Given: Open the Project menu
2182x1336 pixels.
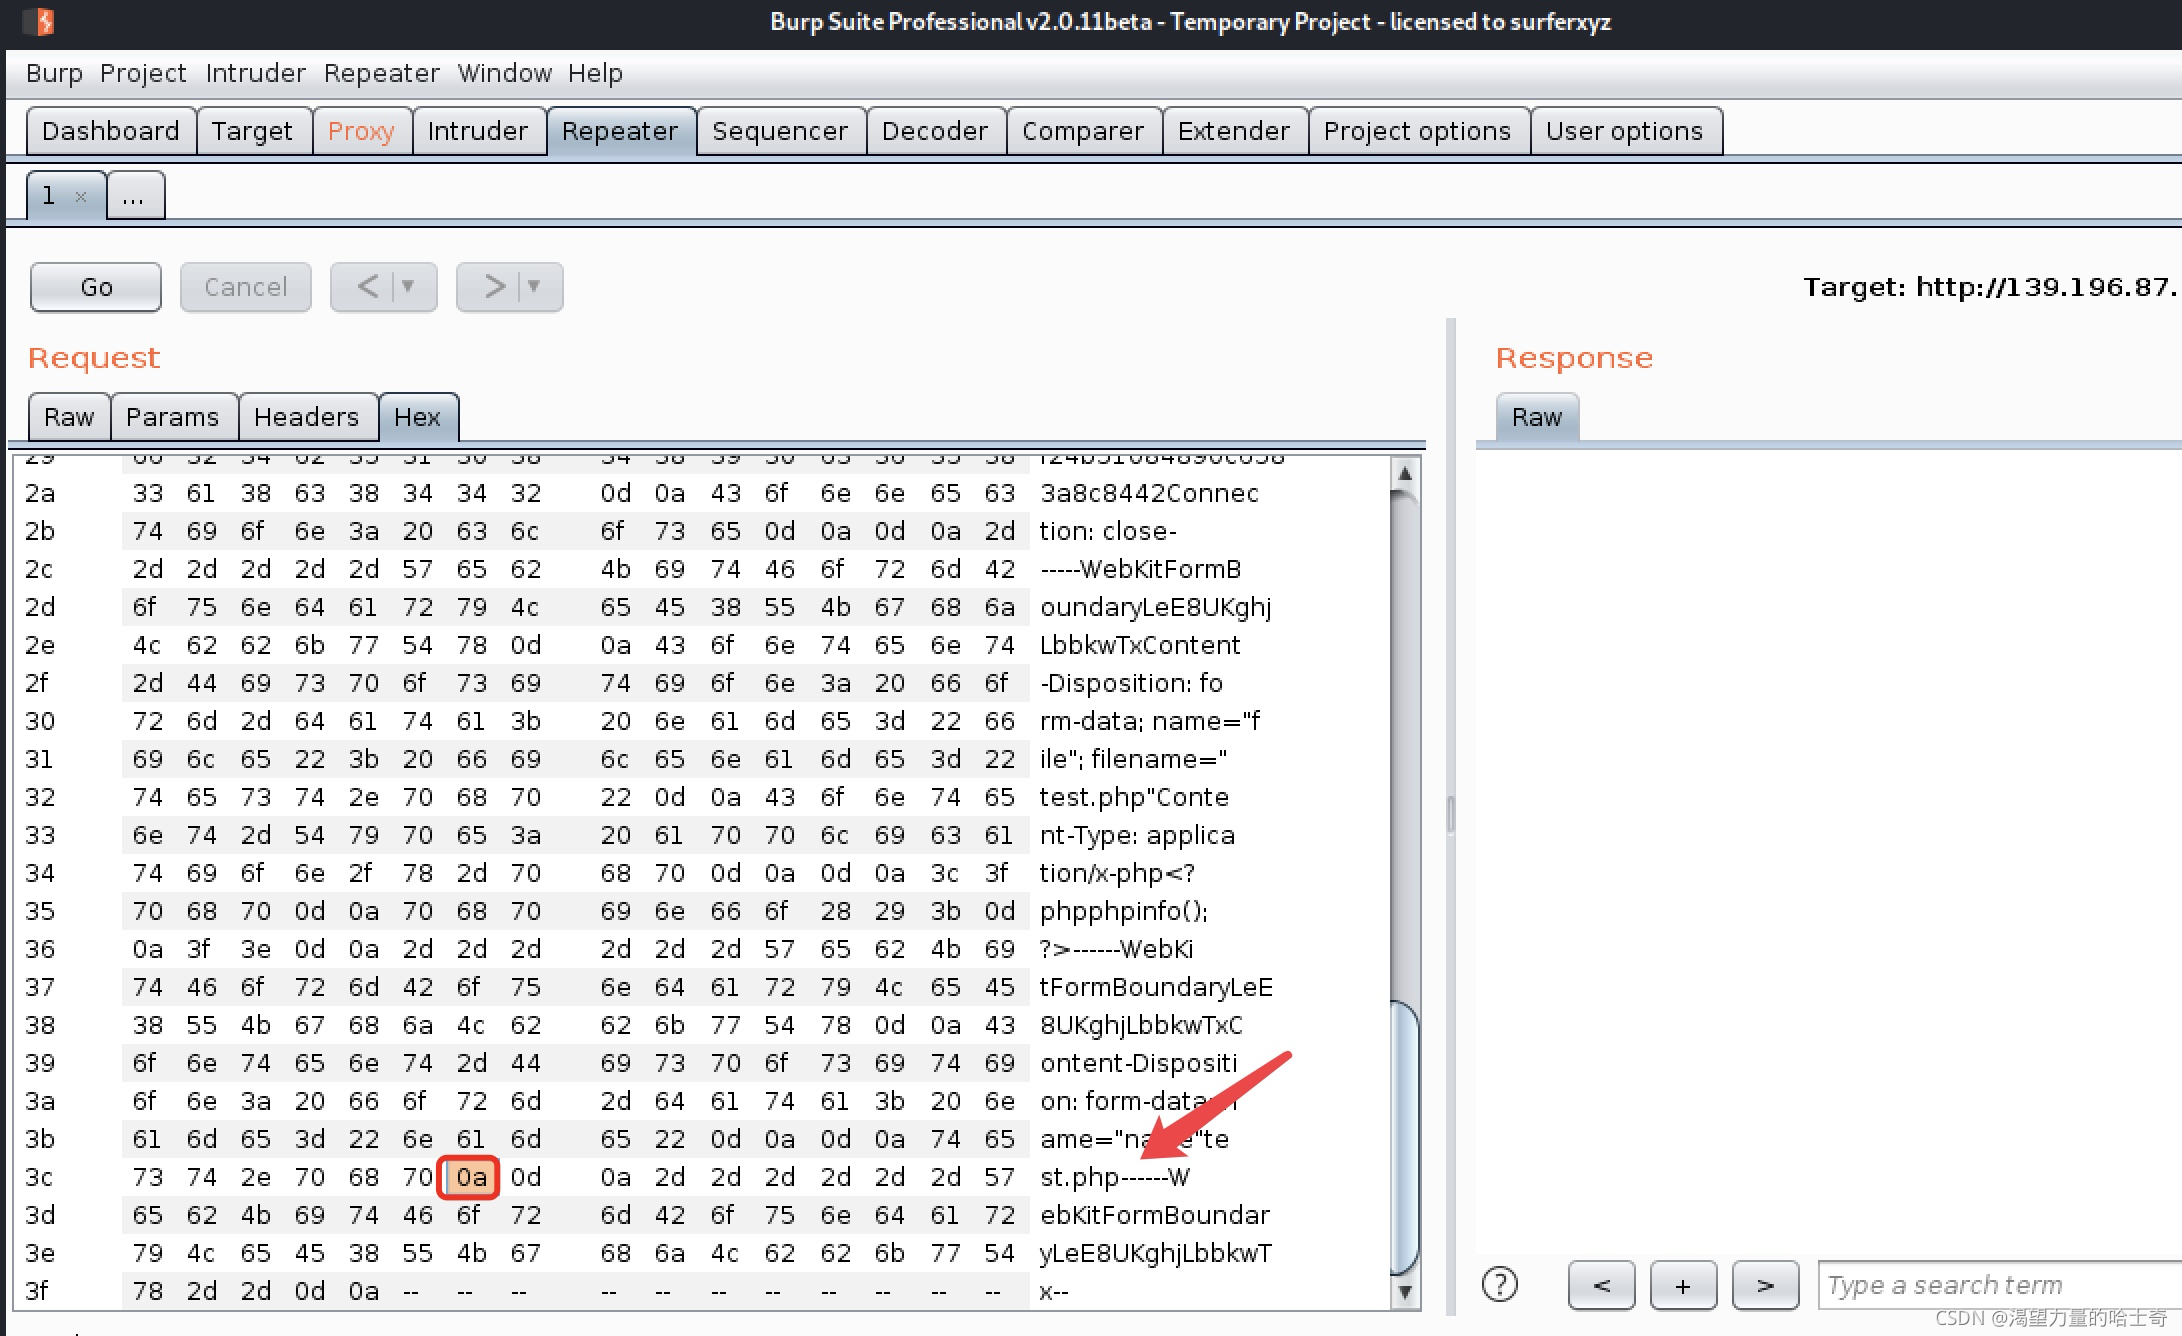Looking at the screenshot, I should tap(143, 73).
